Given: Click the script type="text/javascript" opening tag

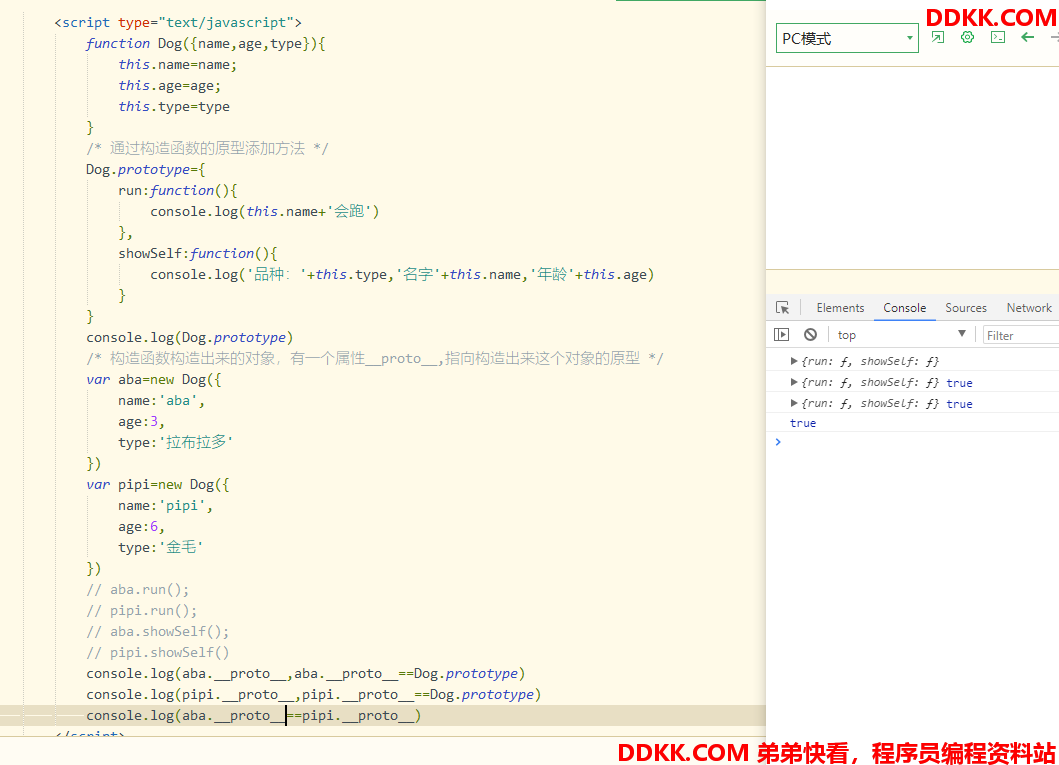Looking at the screenshot, I should pos(178,22).
